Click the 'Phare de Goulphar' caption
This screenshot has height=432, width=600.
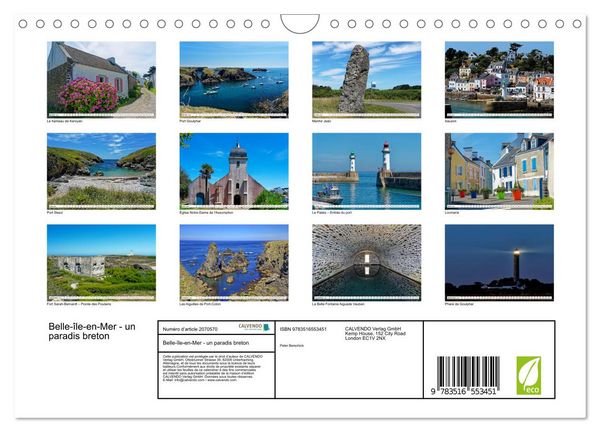pos(459,304)
